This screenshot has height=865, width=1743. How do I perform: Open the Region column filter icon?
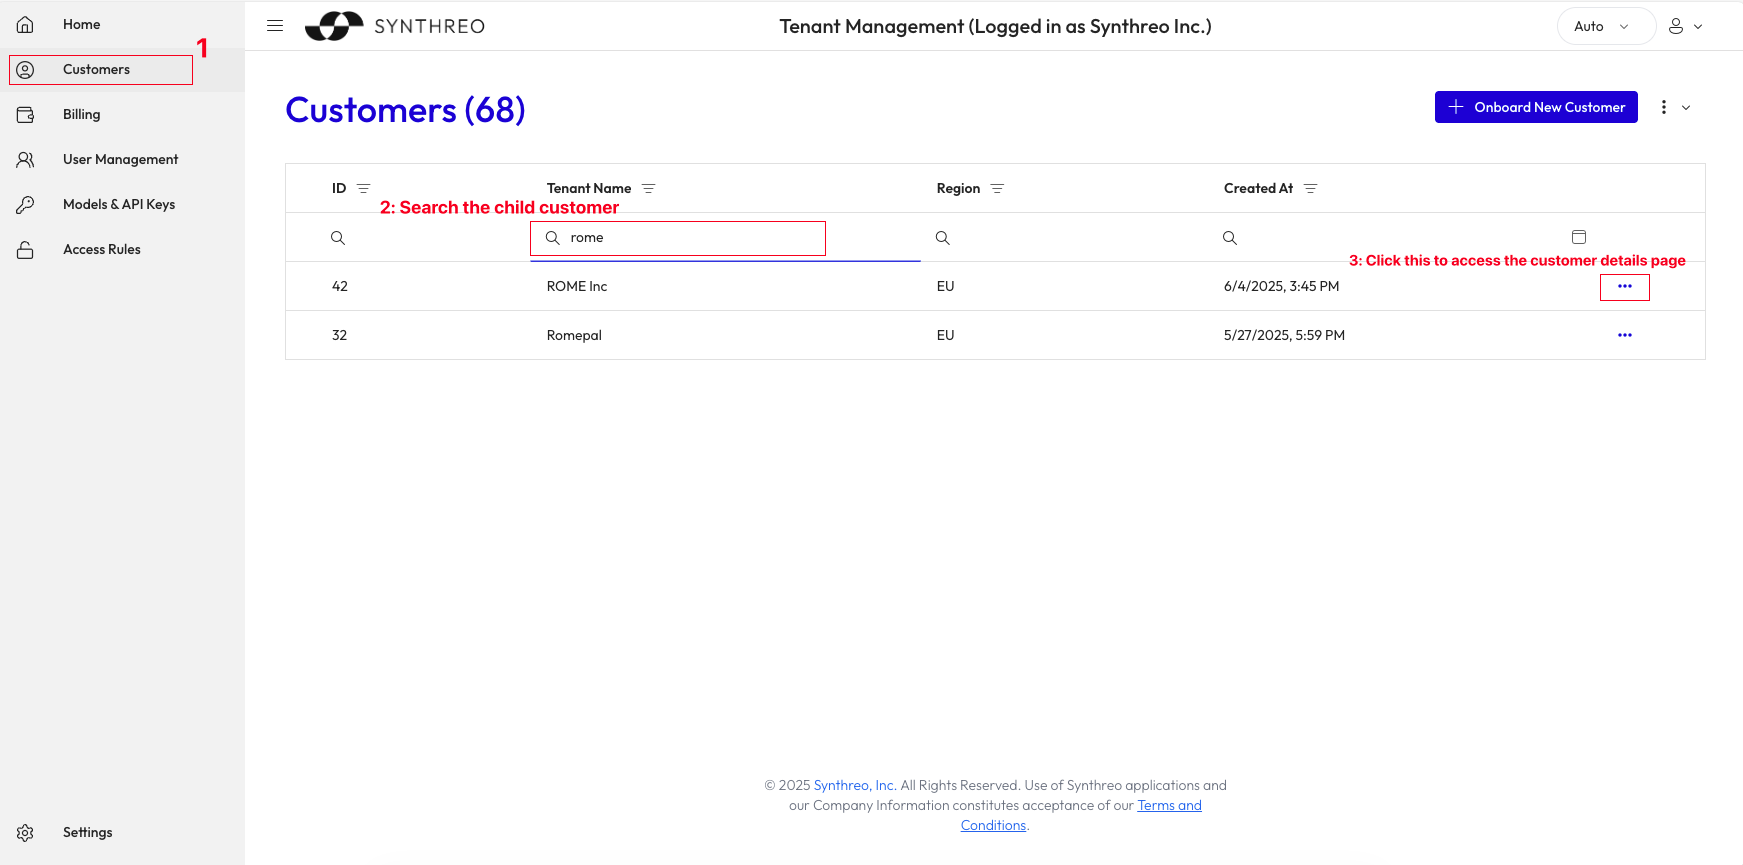click(x=997, y=189)
